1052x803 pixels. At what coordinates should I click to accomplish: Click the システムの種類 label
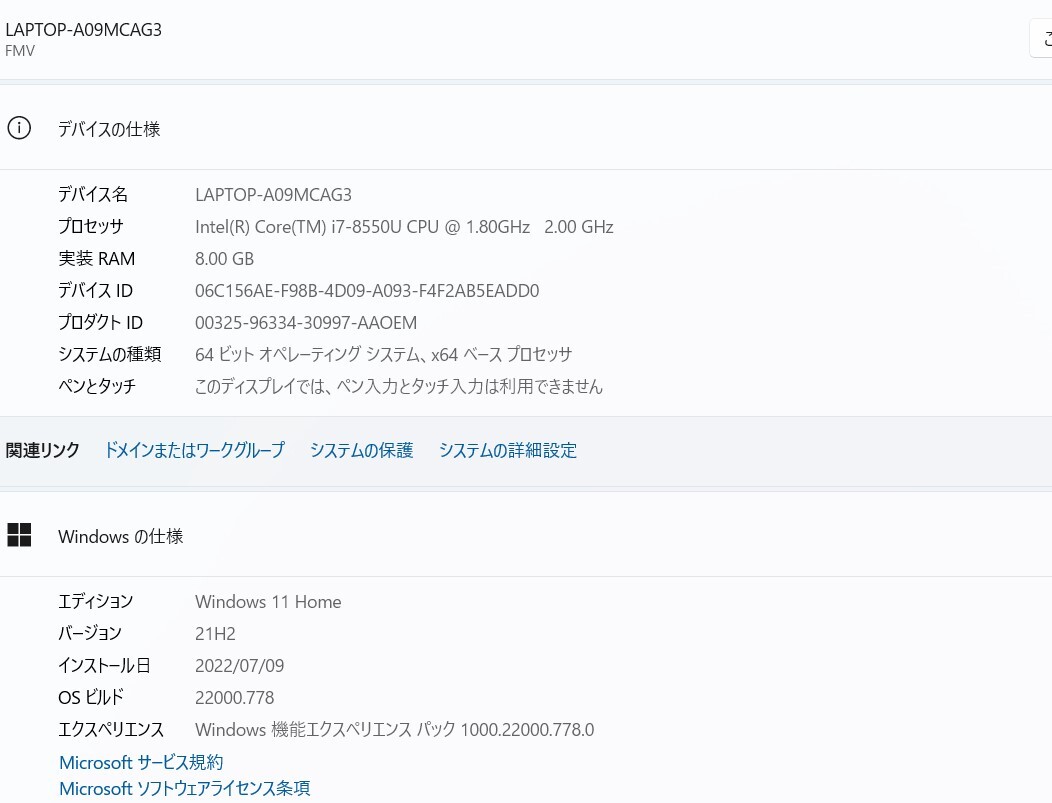pyautogui.click(x=109, y=354)
